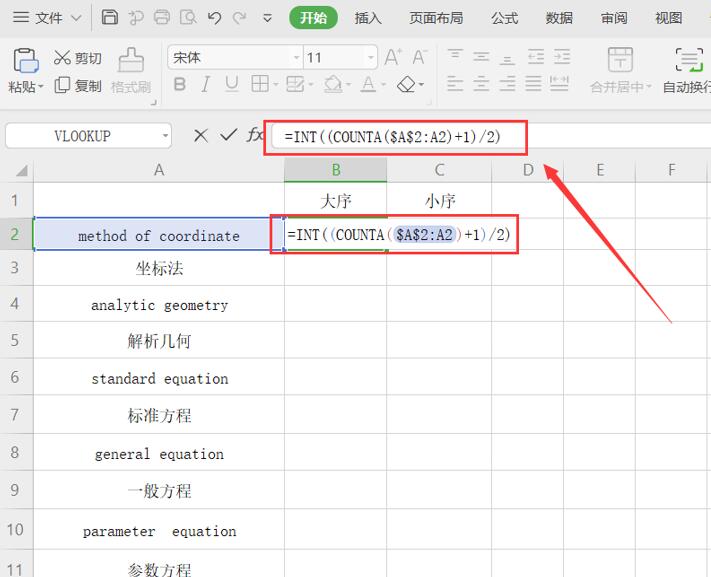
Task: Expand the 粘贴 dropdown arrow
Action: point(41,86)
